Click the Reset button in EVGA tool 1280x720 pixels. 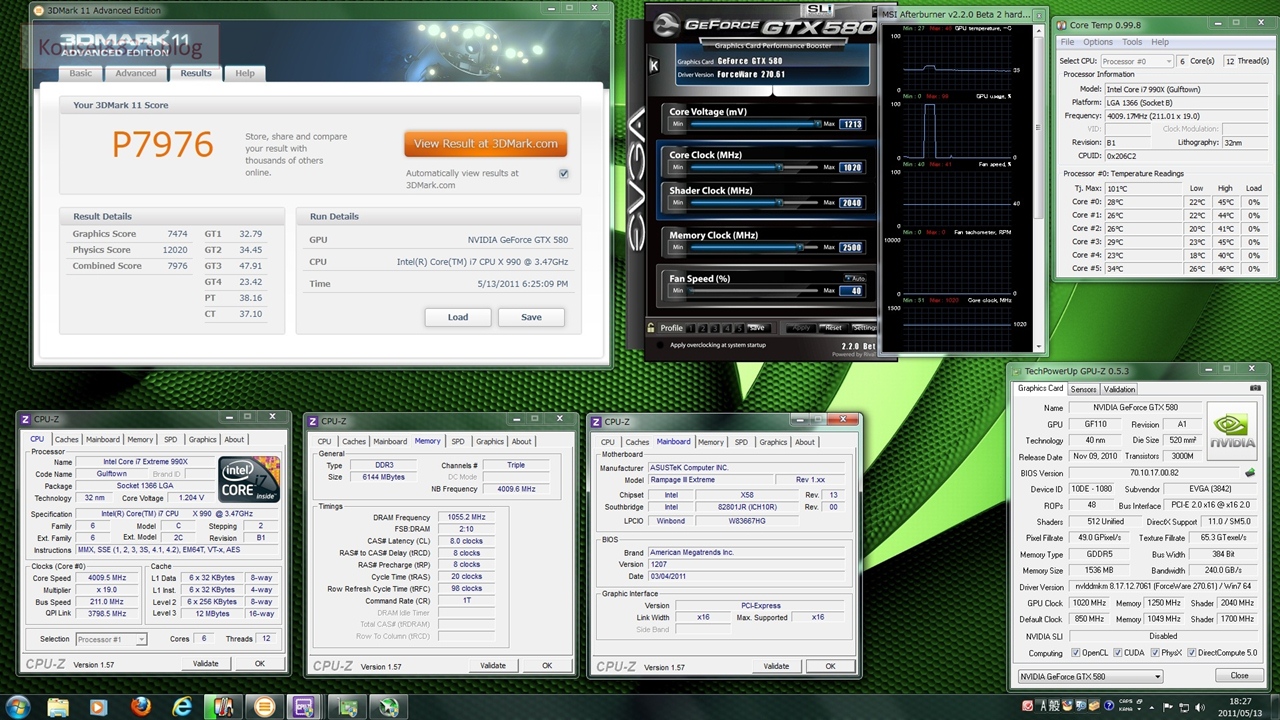(x=833, y=328)
